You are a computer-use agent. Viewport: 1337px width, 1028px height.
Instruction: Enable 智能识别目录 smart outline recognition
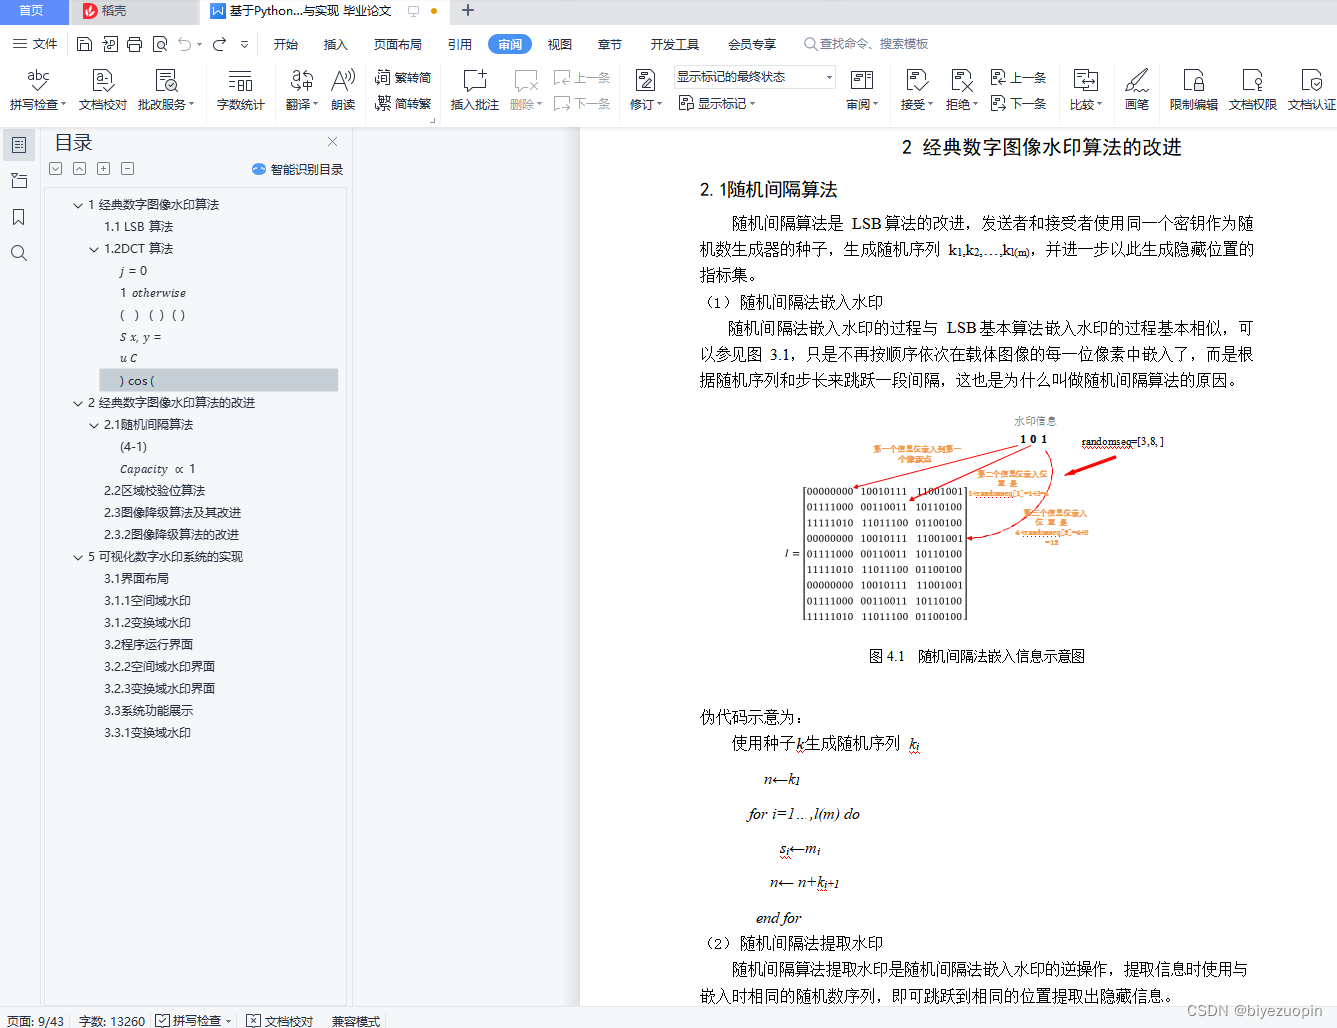(x=299, y=168)
